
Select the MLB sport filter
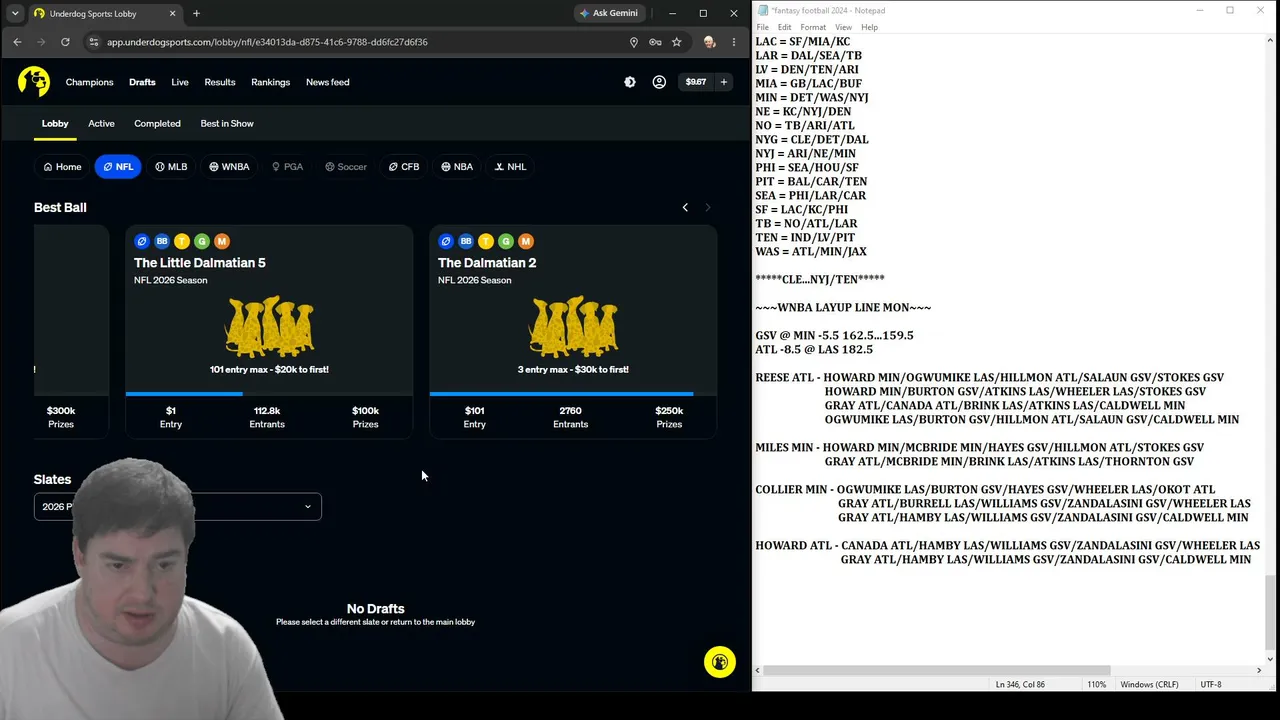coord(171,167)
